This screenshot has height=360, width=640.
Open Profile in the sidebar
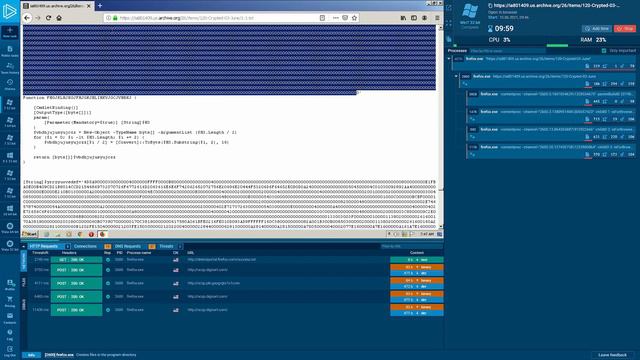(10, 285)
